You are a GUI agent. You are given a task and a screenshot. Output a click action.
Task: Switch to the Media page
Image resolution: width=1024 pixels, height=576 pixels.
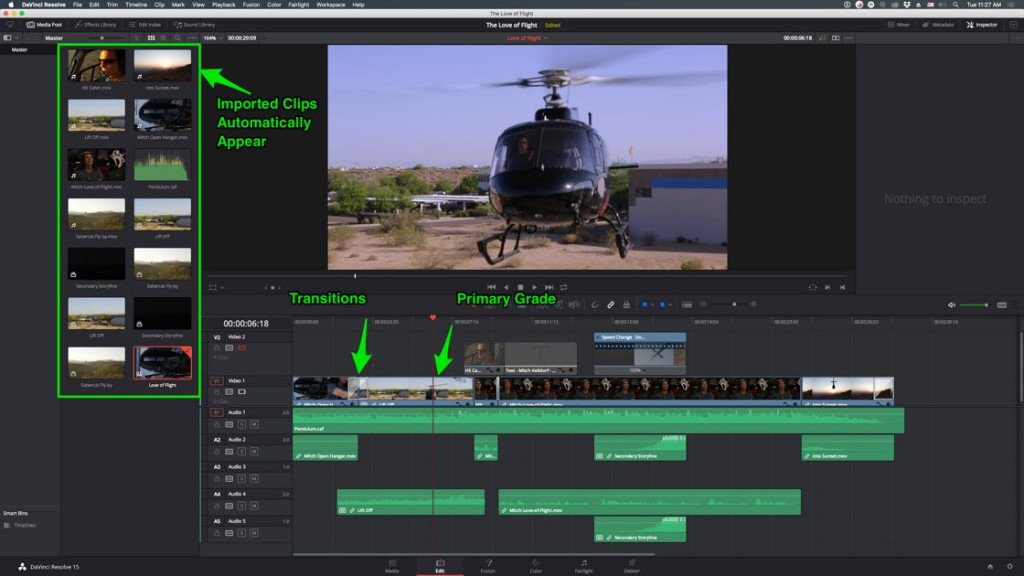(392, 566)
